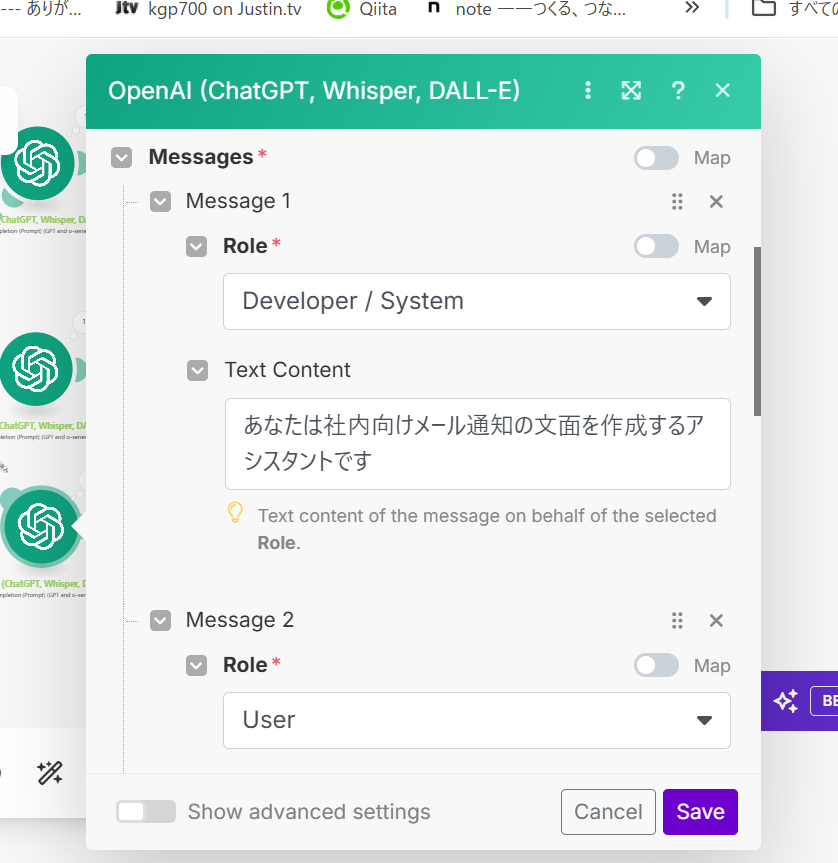The image size is (838, 863).
Task: Open the Qiita bookmark
Action: click(362, 9)
